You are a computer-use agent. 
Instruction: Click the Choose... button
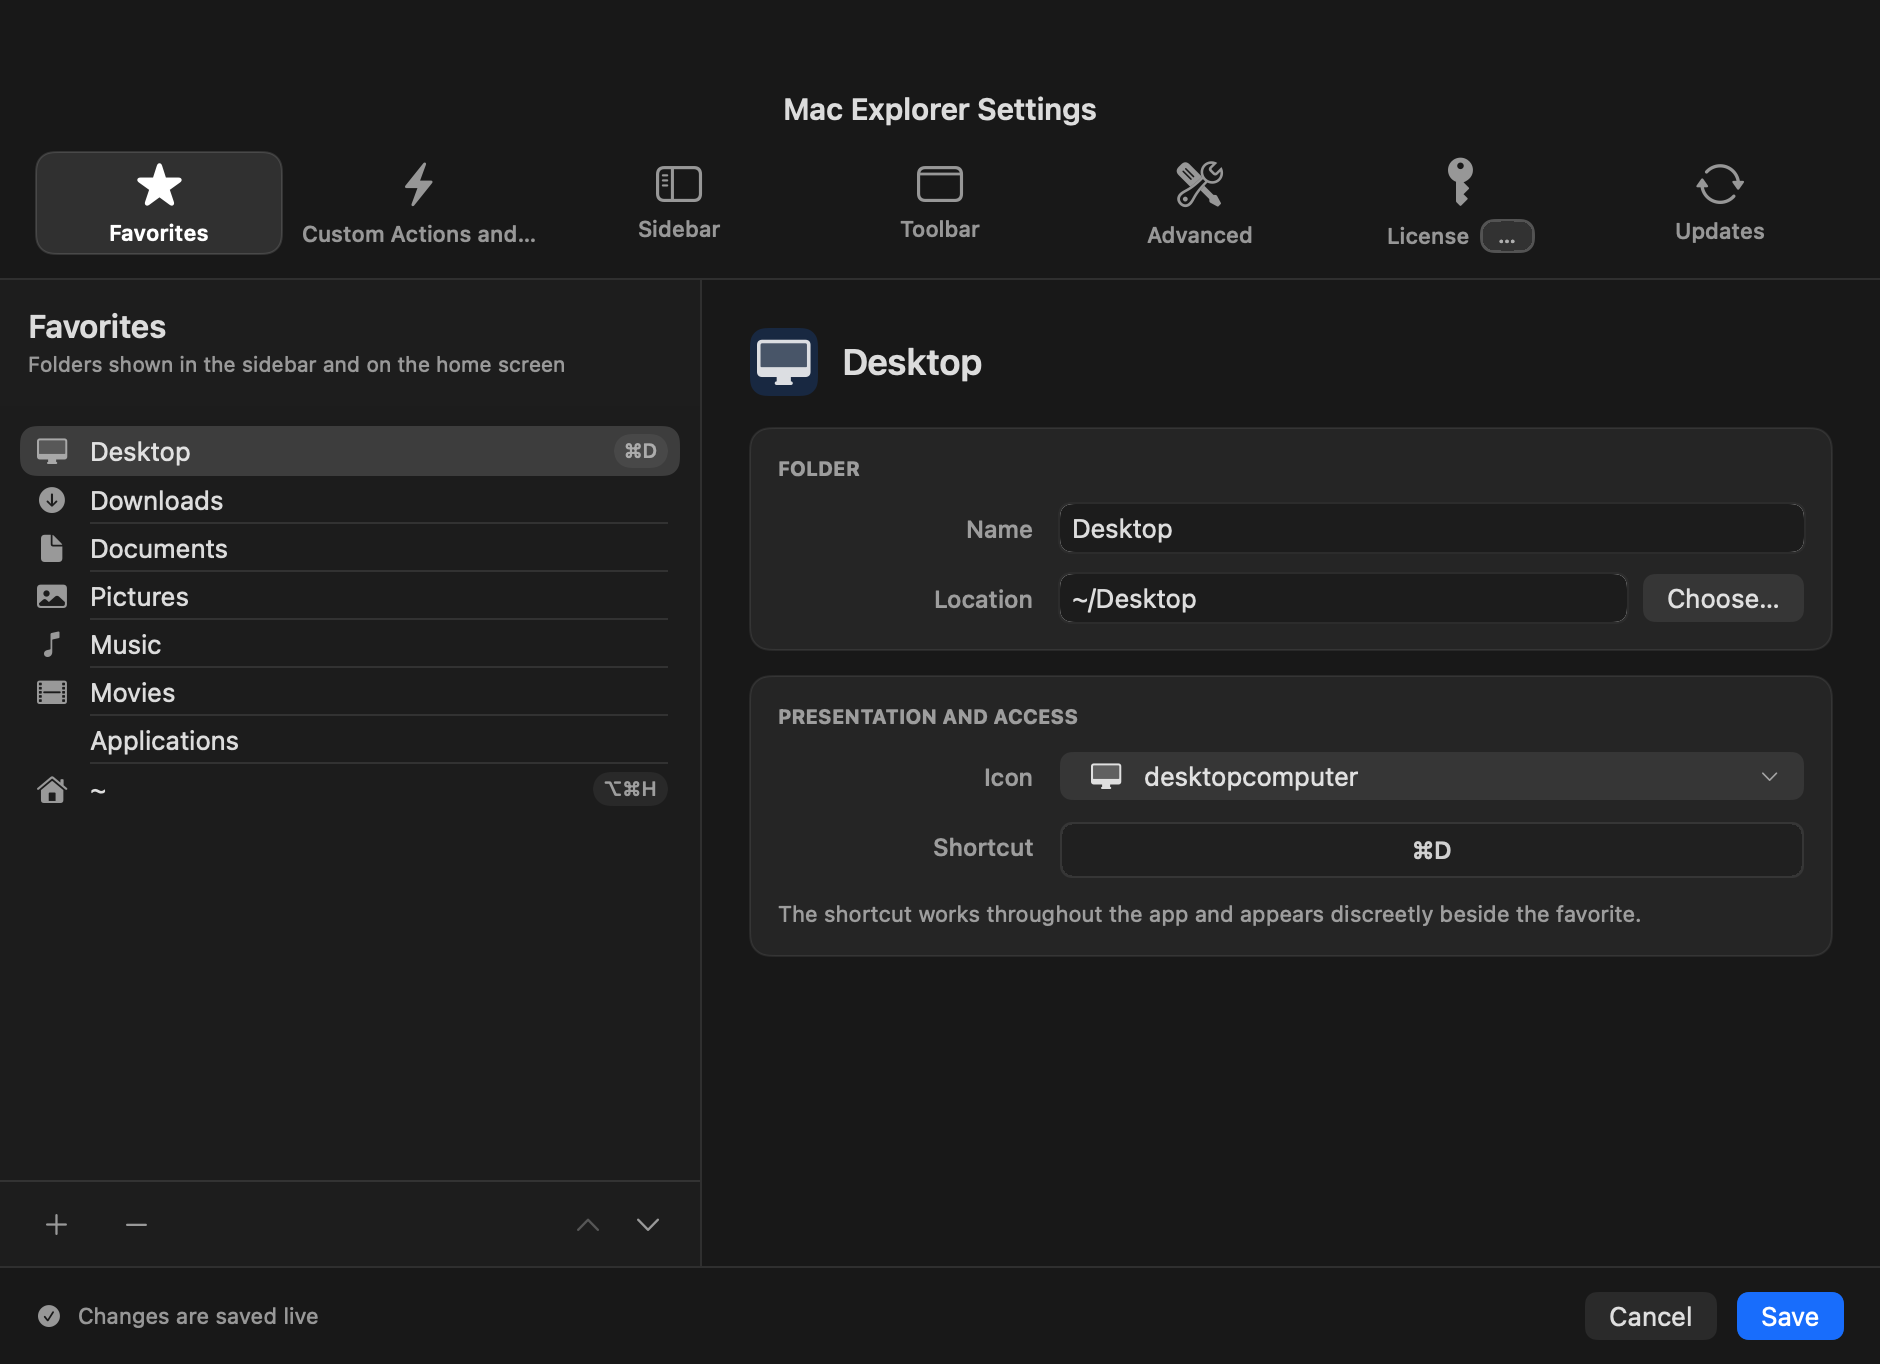(1723, 598)
